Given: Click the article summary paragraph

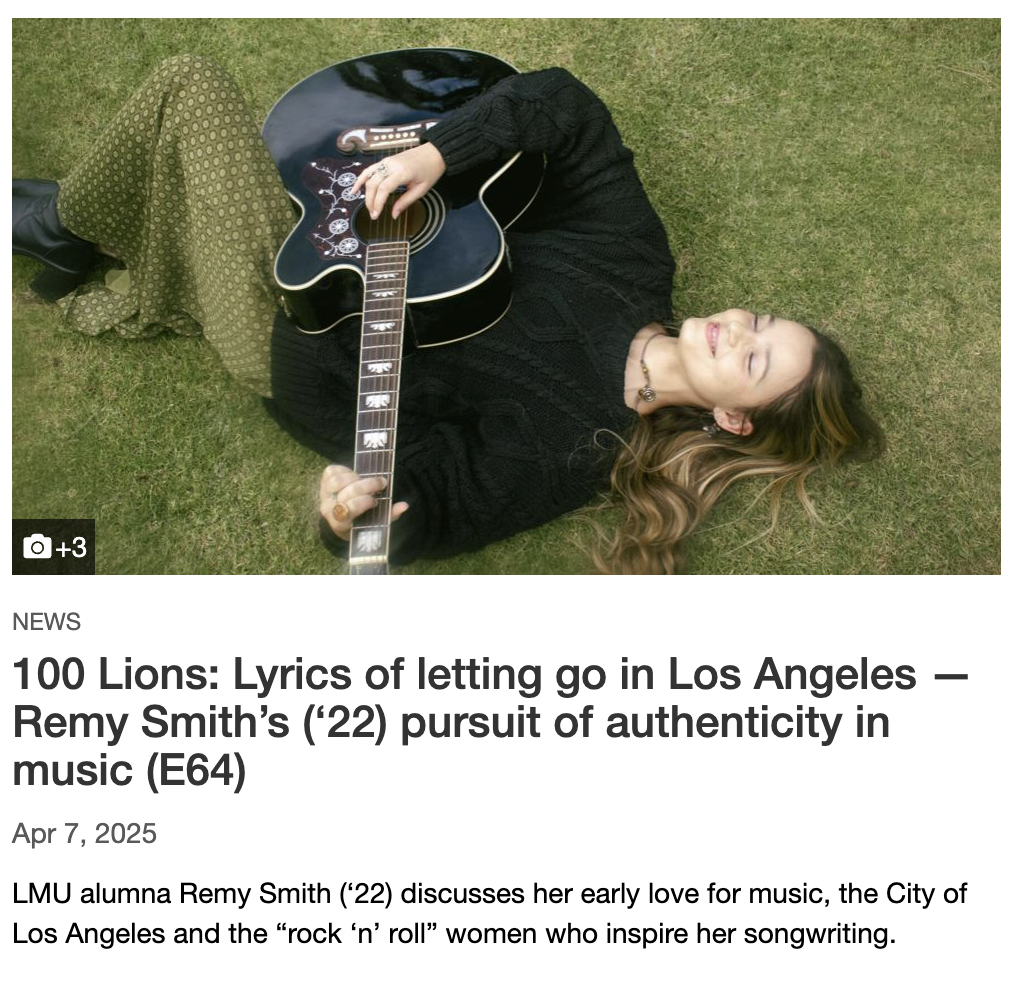Looking at the screenshot, I should tap(489, 914).
